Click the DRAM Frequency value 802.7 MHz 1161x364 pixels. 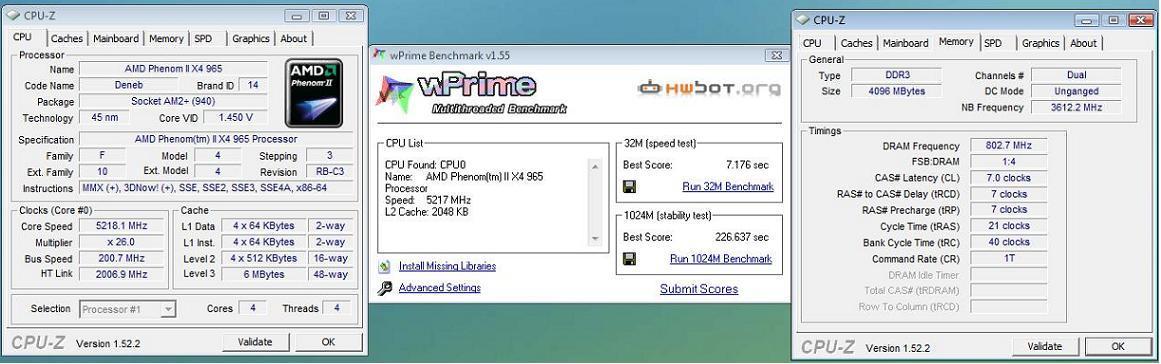[x=1008, y=146]
